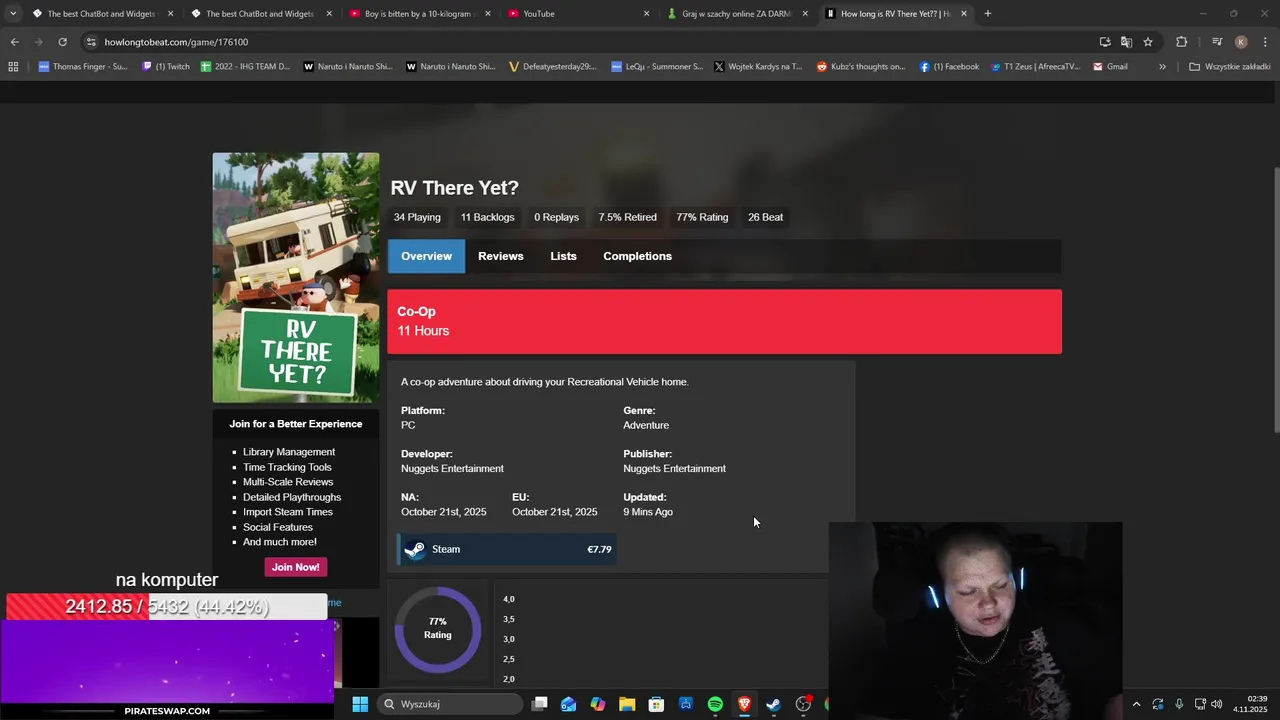Open the tab search dropdown arrow
1280x720 pixels.
13,14
